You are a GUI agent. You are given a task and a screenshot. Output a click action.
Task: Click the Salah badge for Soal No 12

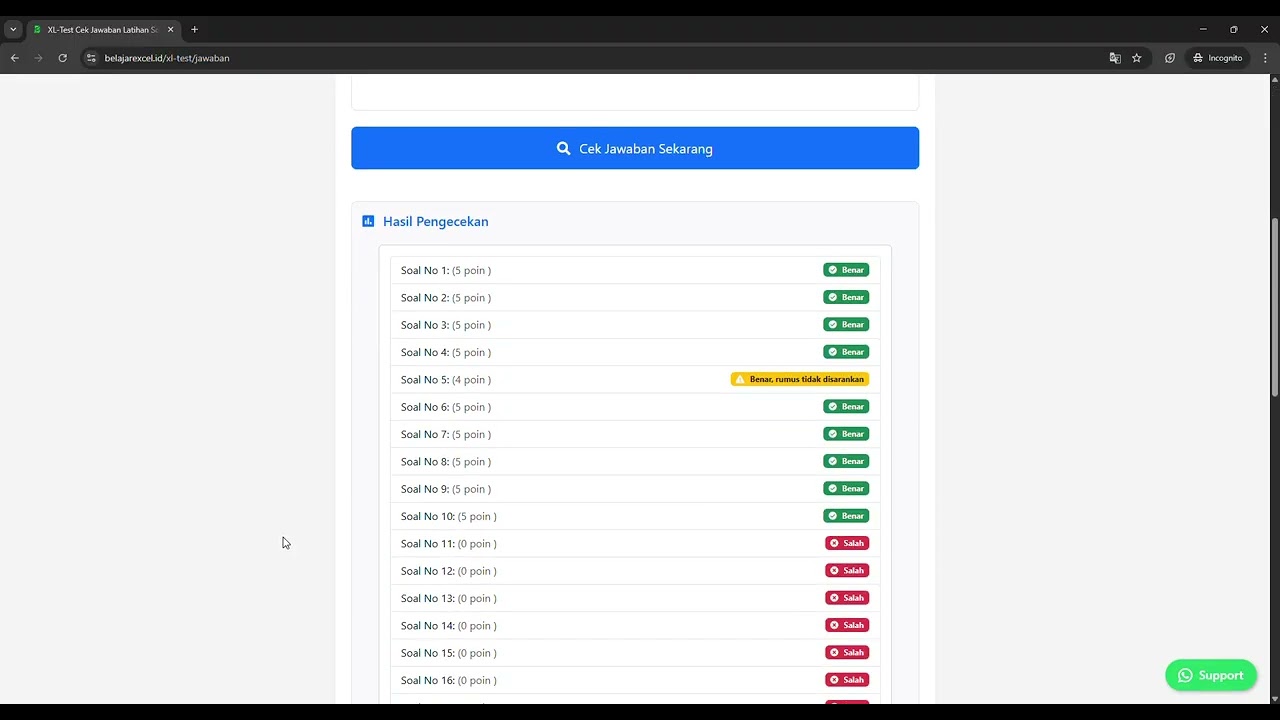click(847, 570)
